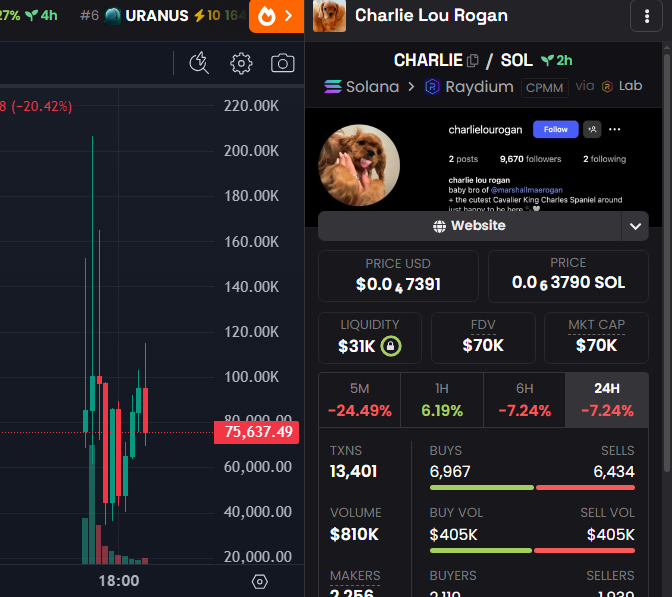Click the MKT CAP $70K box
This screenshot has width=672, height=597.
pos(596,338)
